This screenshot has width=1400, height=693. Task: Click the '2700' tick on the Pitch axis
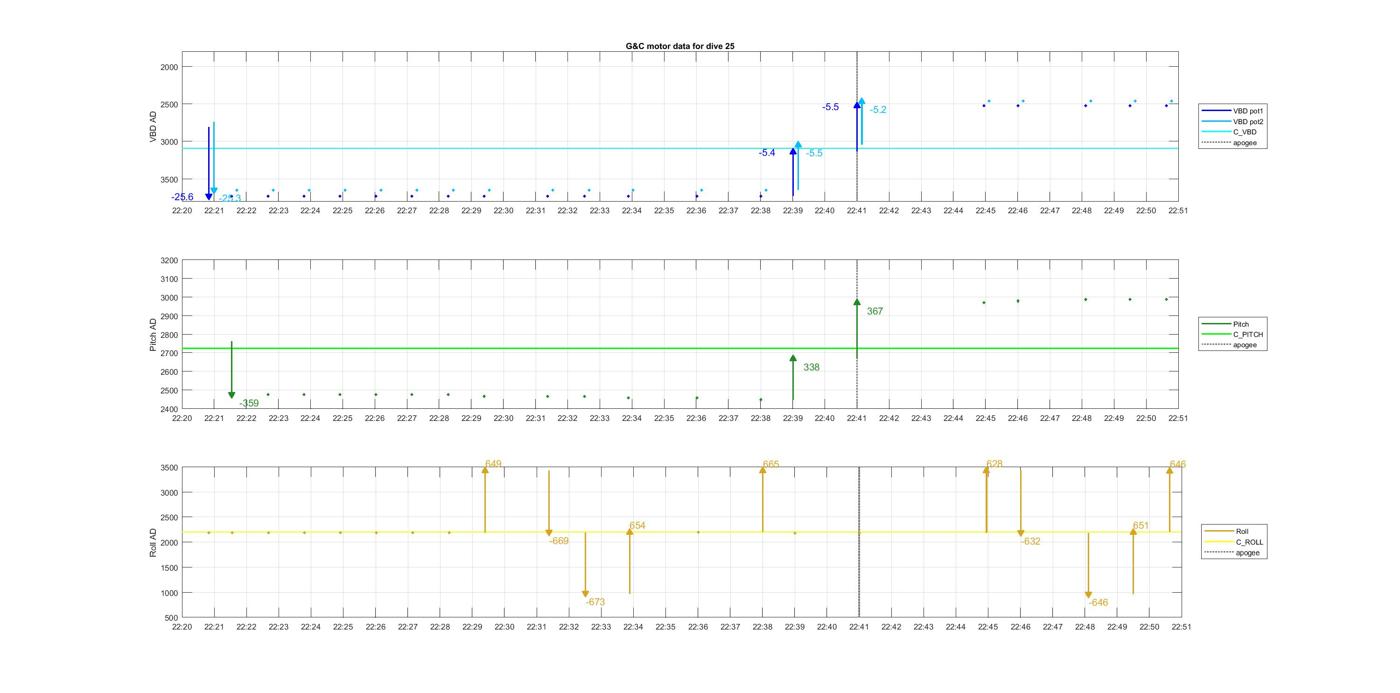[x=168, y=353]
